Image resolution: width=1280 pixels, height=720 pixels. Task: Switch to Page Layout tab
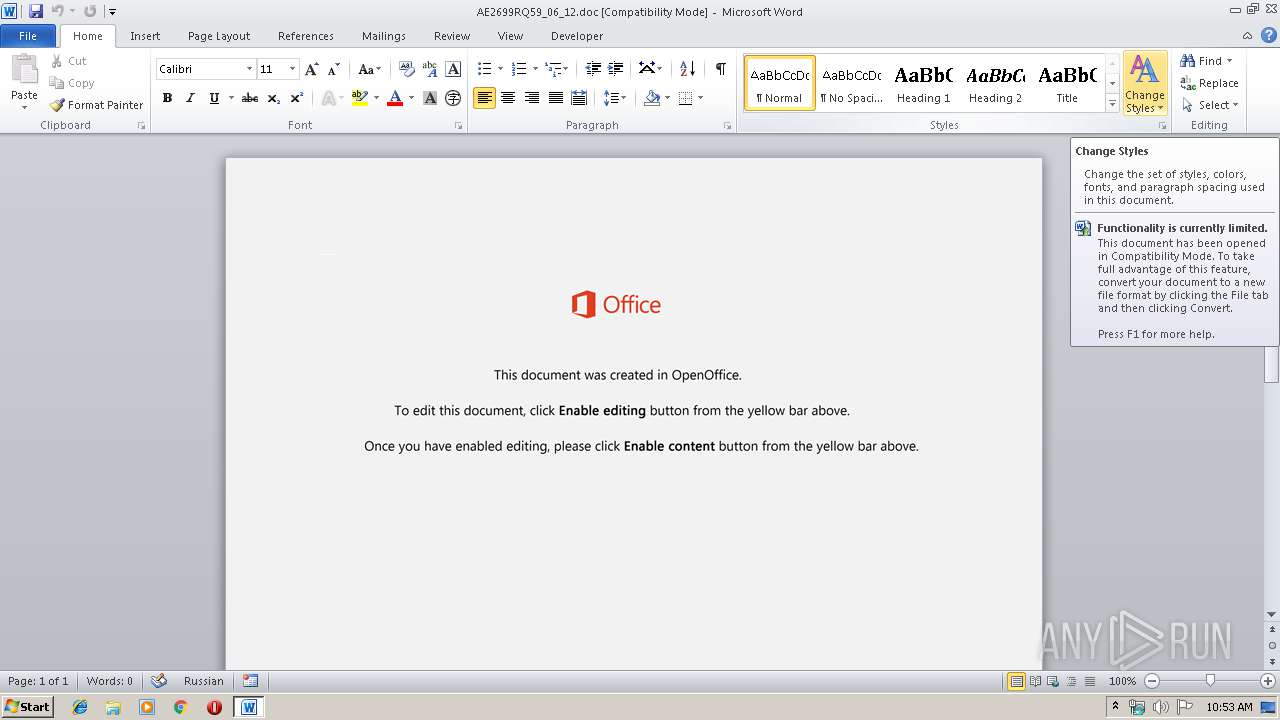219,36
